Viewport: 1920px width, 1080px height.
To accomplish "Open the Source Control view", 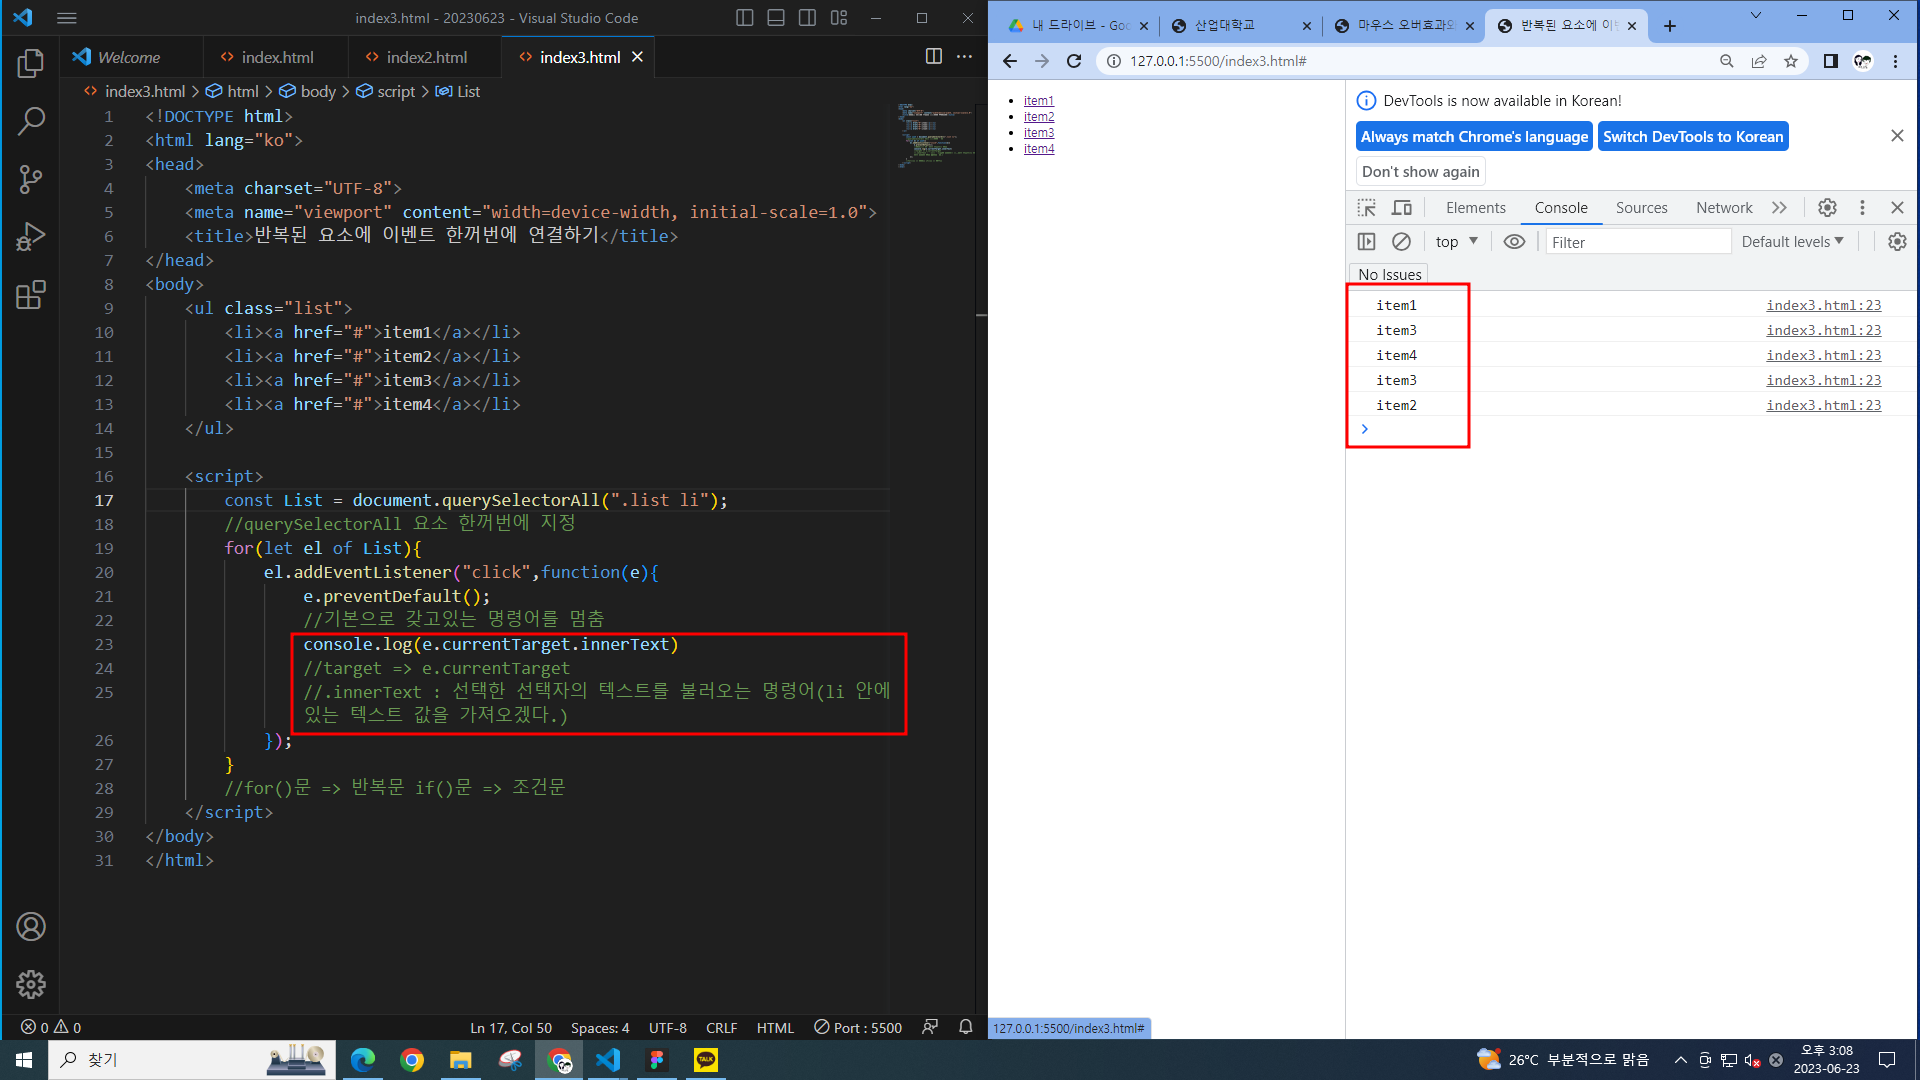I will tap(31, 180).
